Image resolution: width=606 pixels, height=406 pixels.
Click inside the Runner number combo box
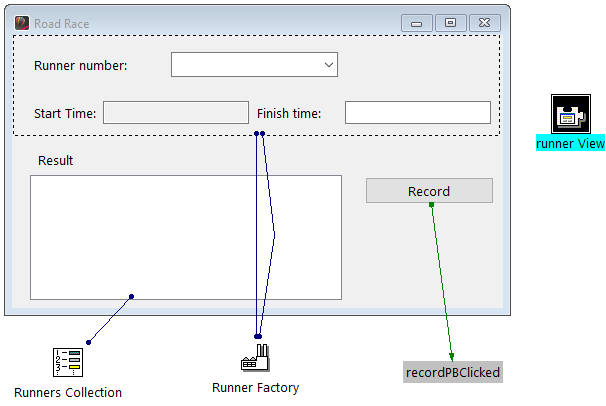pyautogui.click(x=245, y=65)
